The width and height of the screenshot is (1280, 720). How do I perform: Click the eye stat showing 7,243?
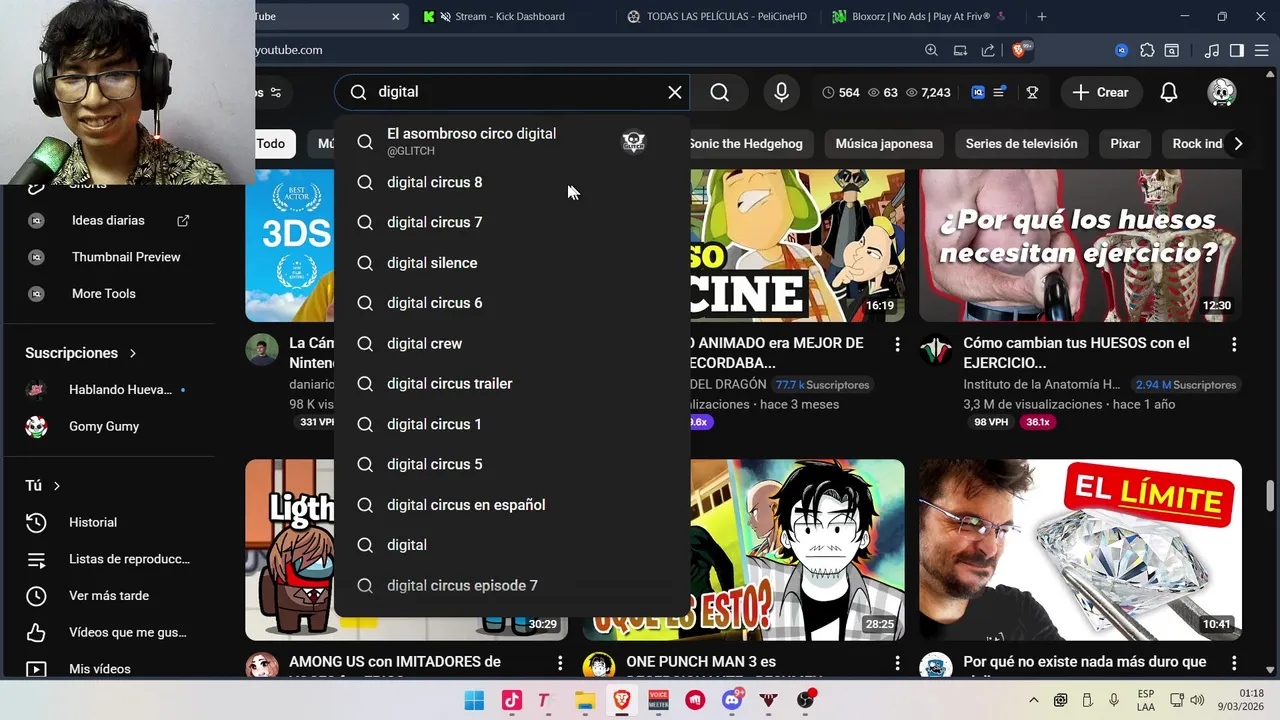928,92
